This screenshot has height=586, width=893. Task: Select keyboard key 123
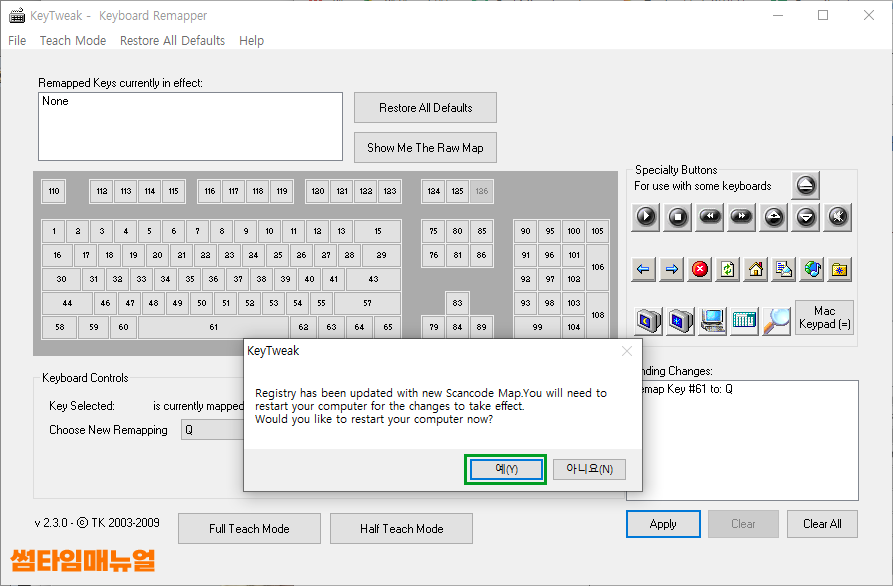(390, 191)
